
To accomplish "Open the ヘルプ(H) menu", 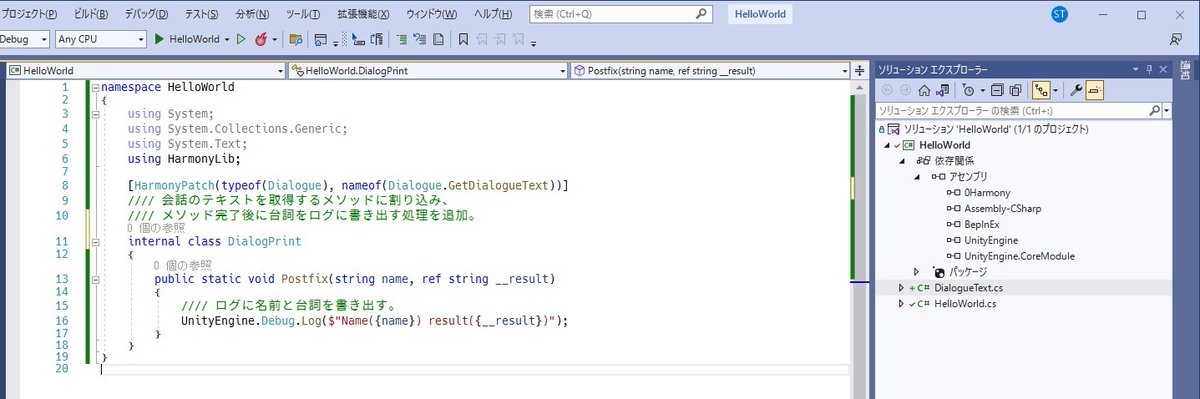I will click(x=492, y=14).
